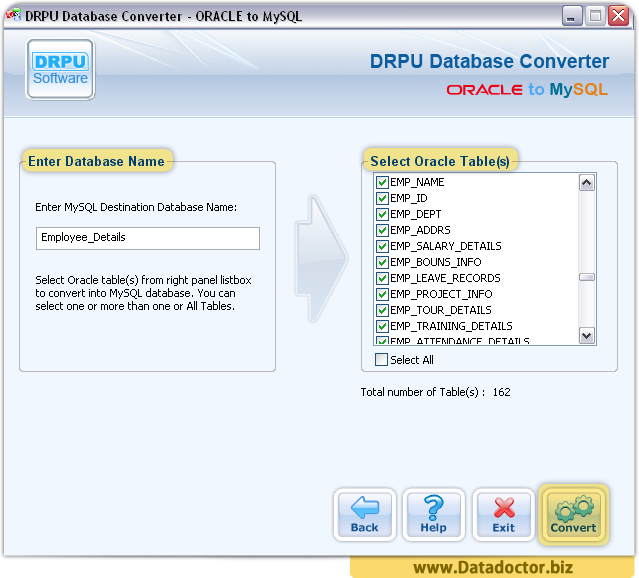This screenshot has width=639, height=578.
Task: Click the table list scrollbar thumb
Action: tap(586, 277)
